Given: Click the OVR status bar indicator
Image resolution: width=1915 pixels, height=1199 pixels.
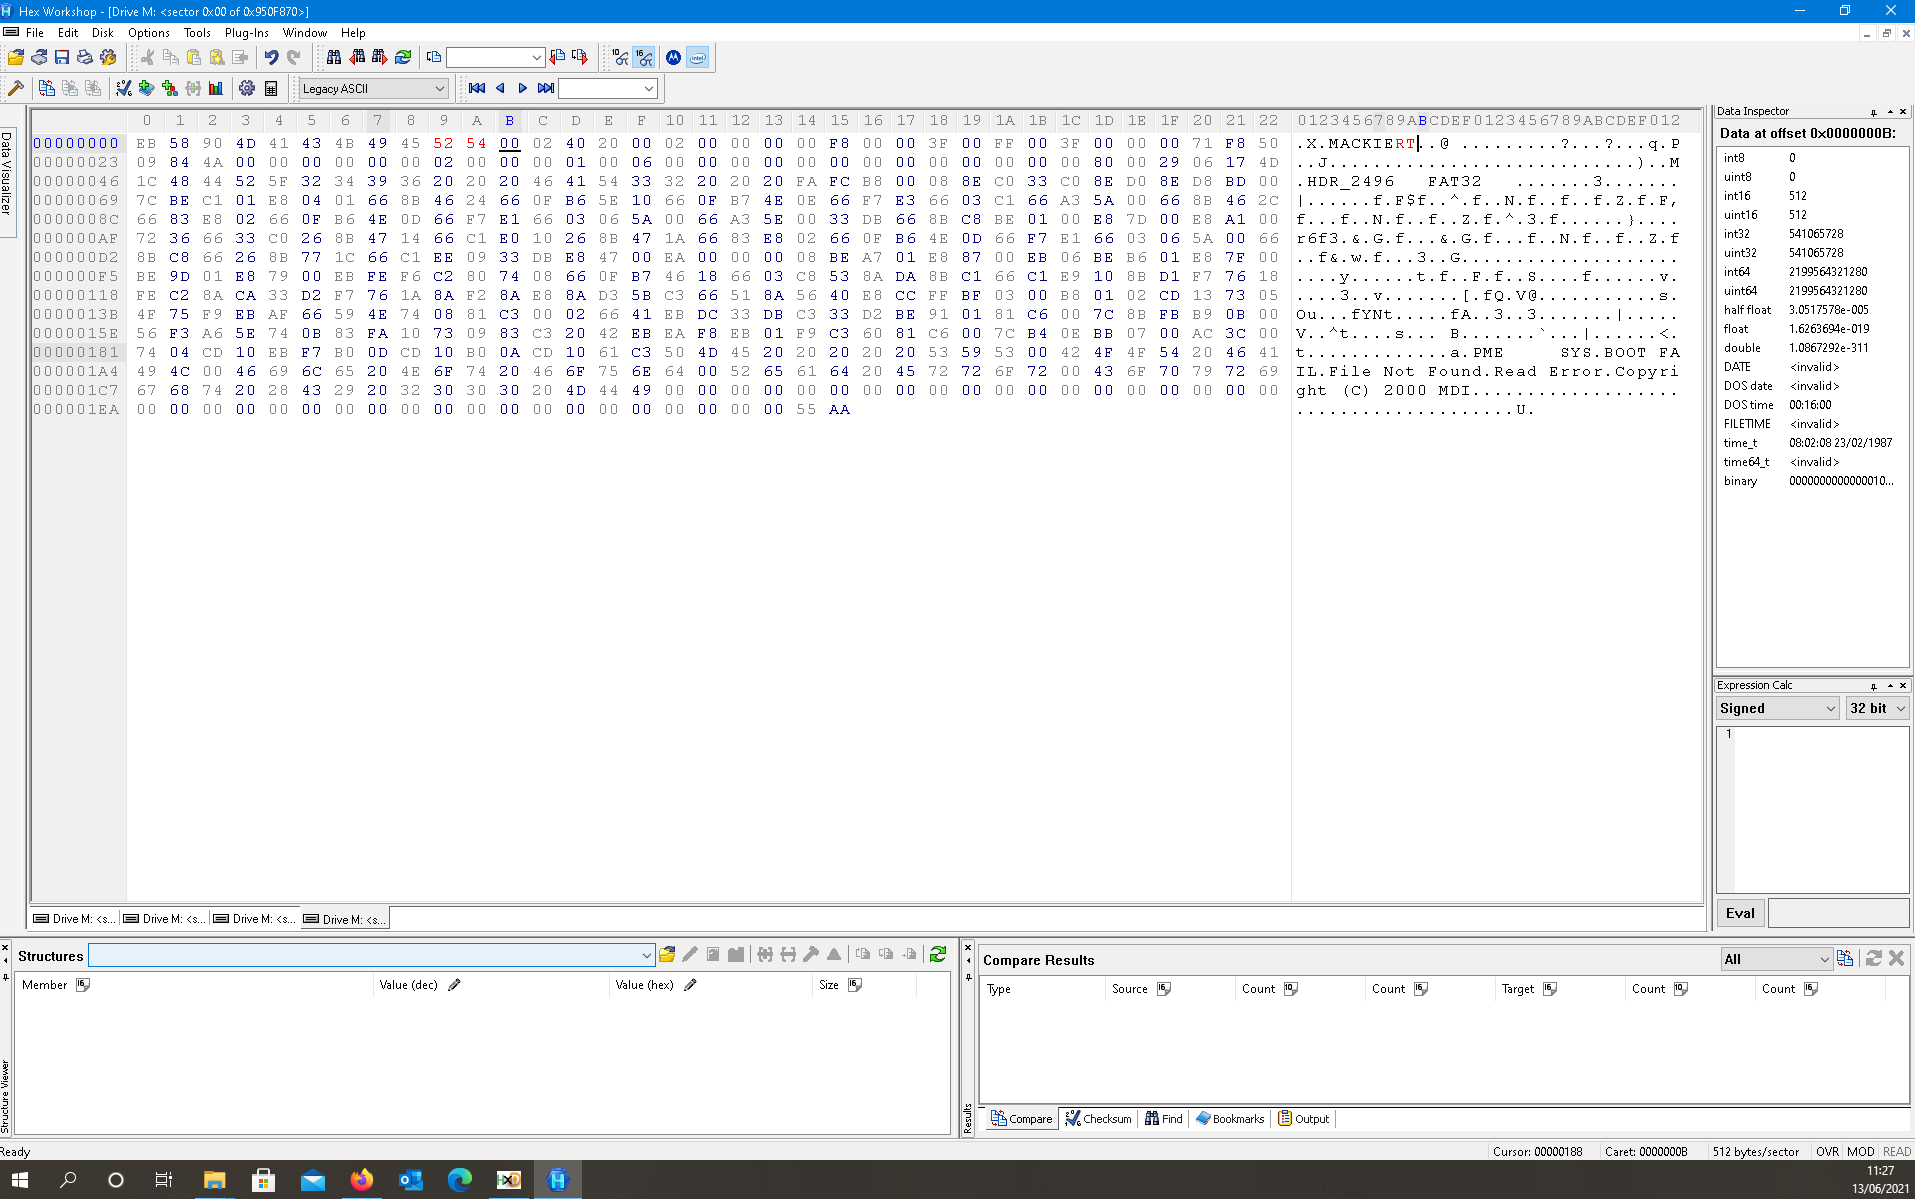Looking at the screenshot, I should [x=1827, y=1152].
